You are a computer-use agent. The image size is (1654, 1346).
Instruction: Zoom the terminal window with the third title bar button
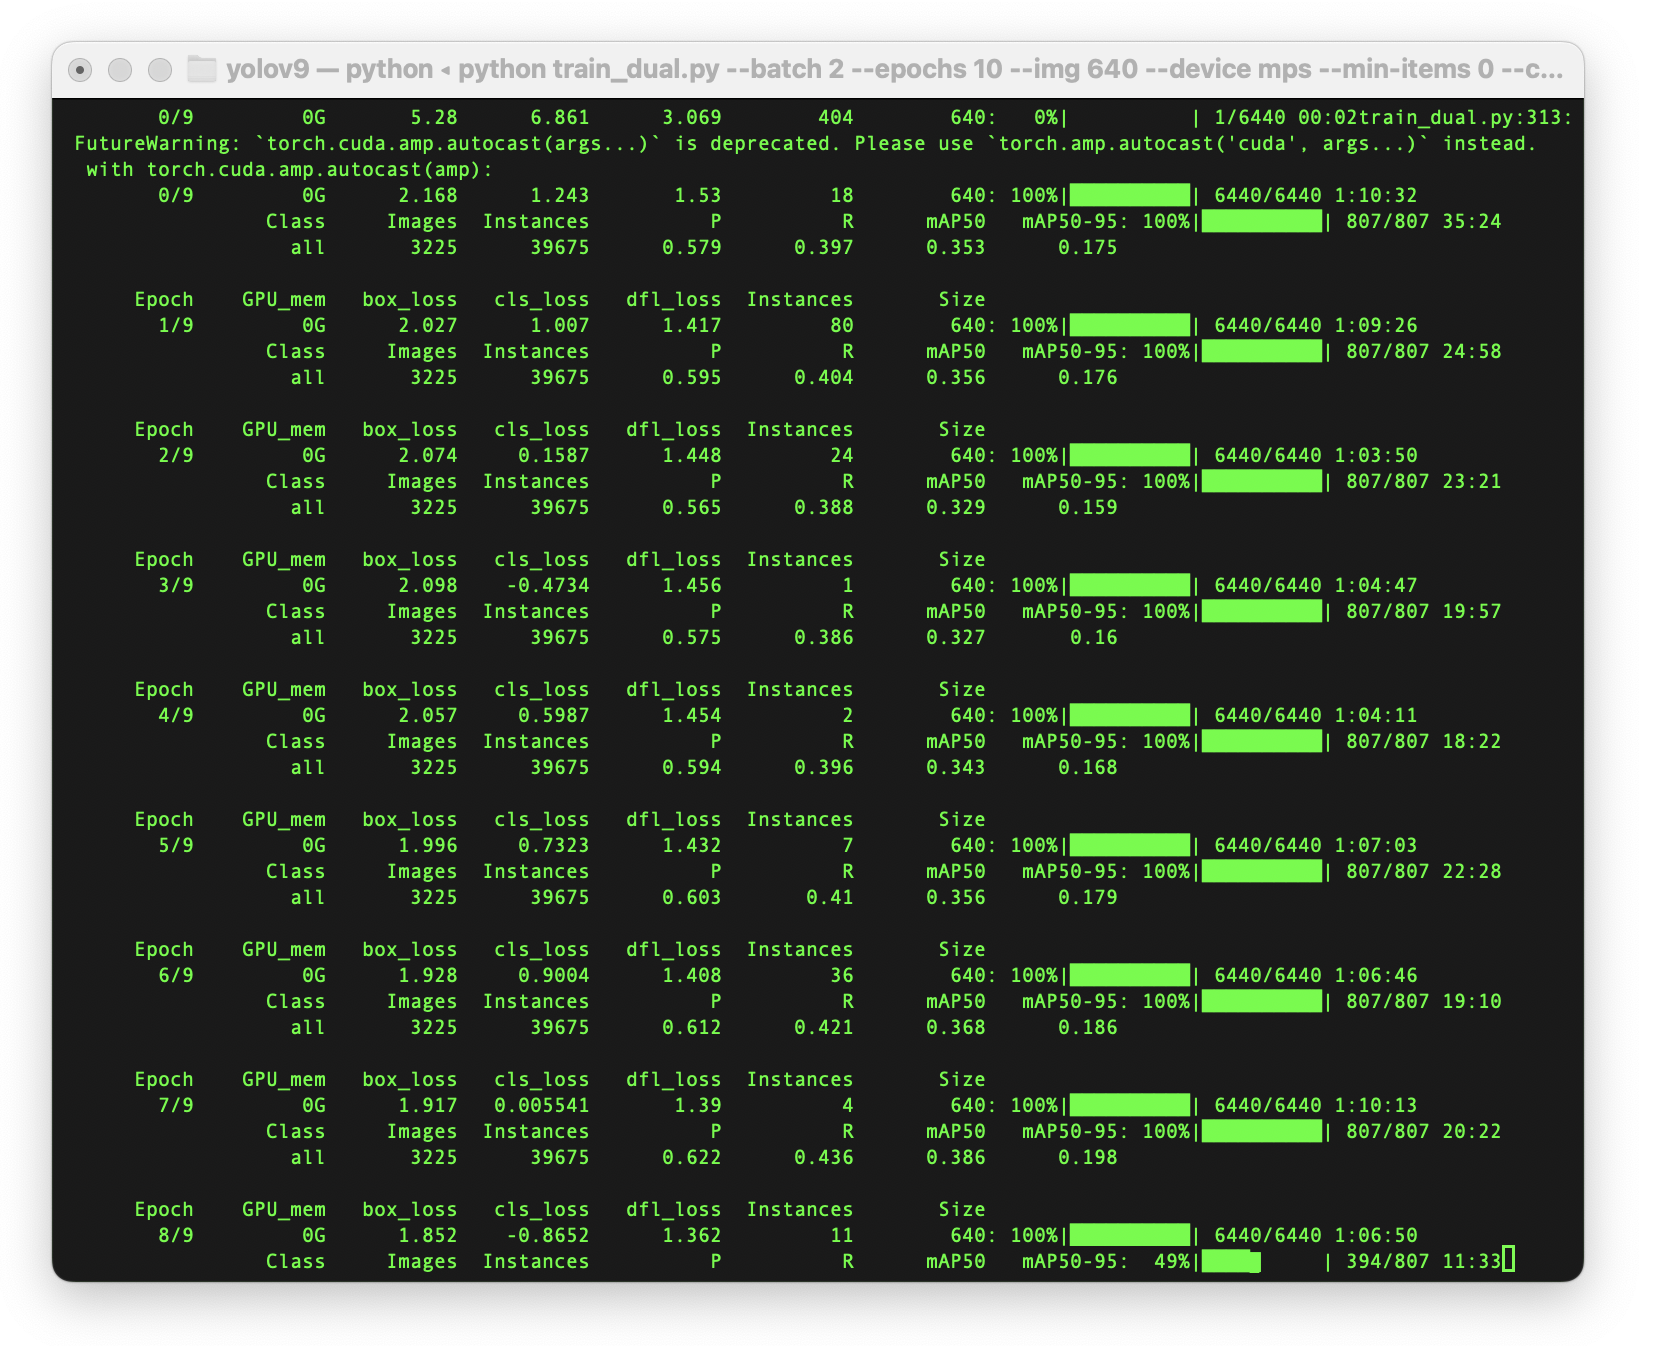point(160,69)
